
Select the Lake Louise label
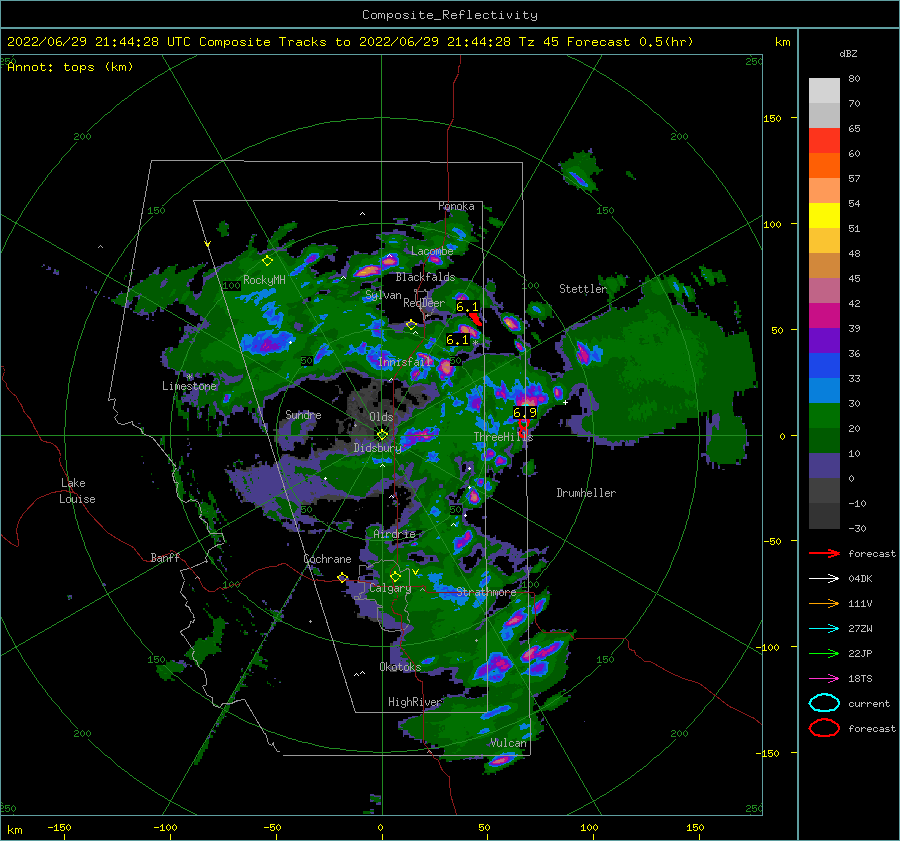pyautogui.click(x=77, y=491)
